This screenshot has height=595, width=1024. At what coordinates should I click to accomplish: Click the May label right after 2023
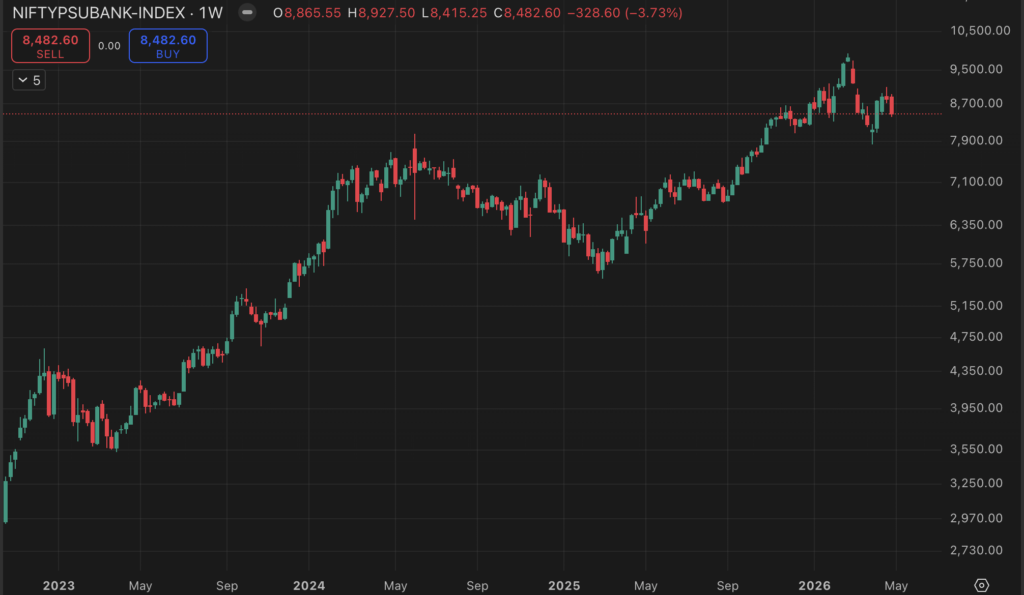pos(140,586)
